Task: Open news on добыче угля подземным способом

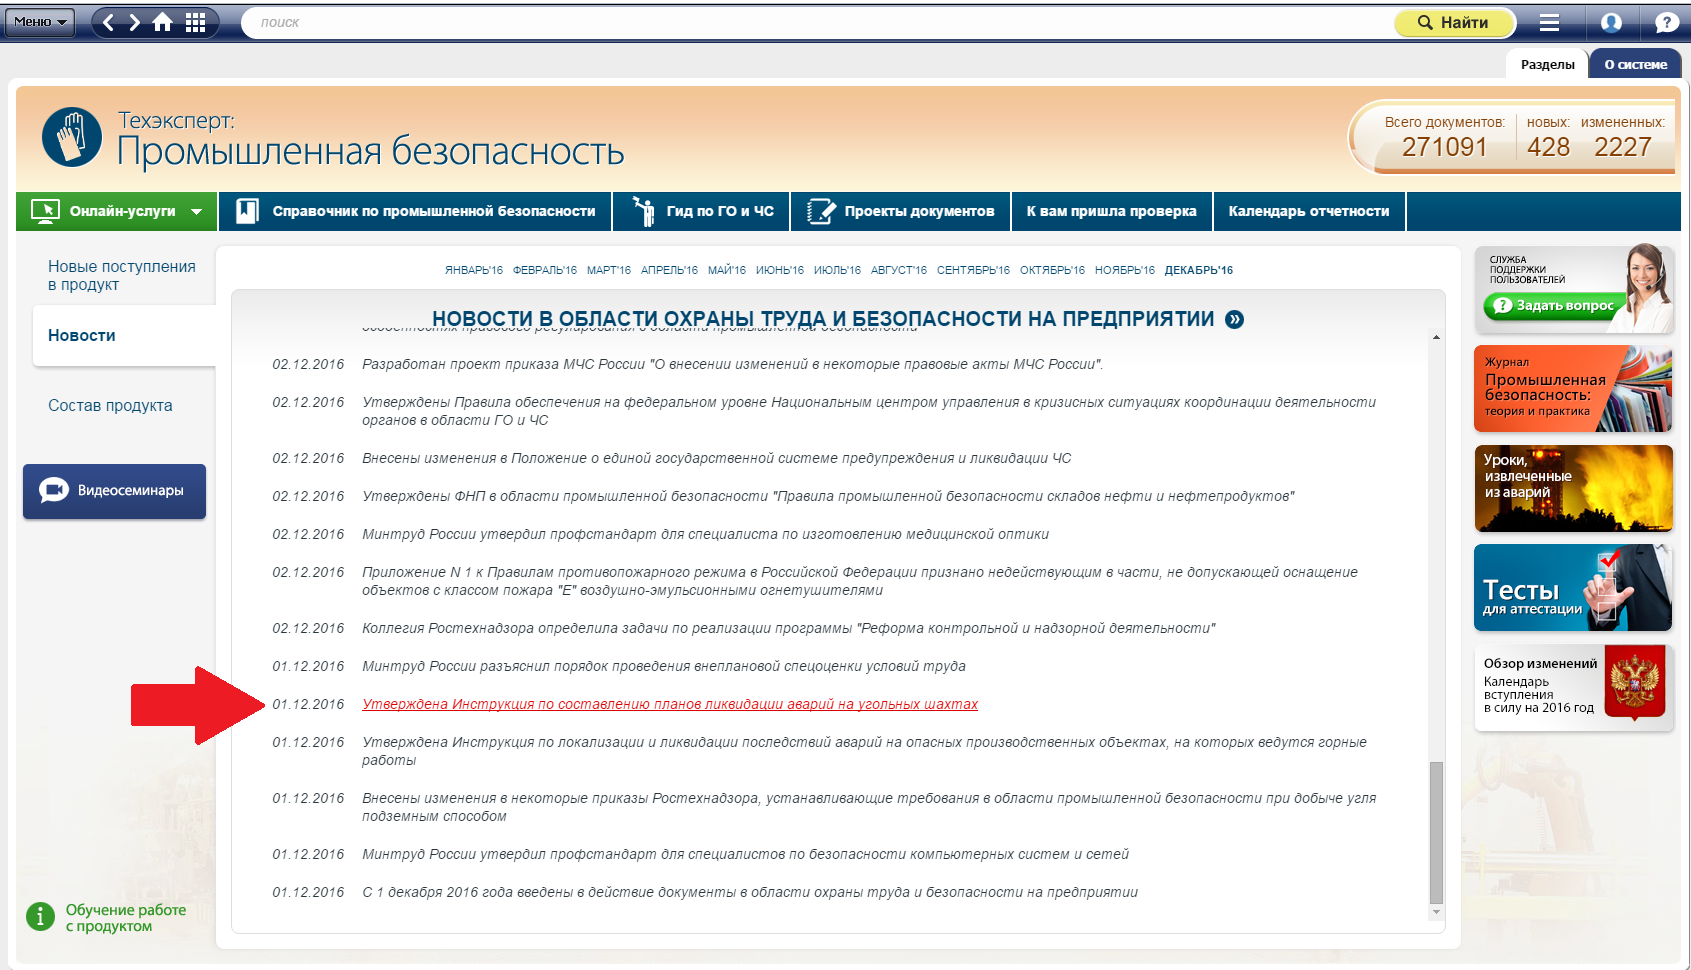Action: tap(869, 807)
